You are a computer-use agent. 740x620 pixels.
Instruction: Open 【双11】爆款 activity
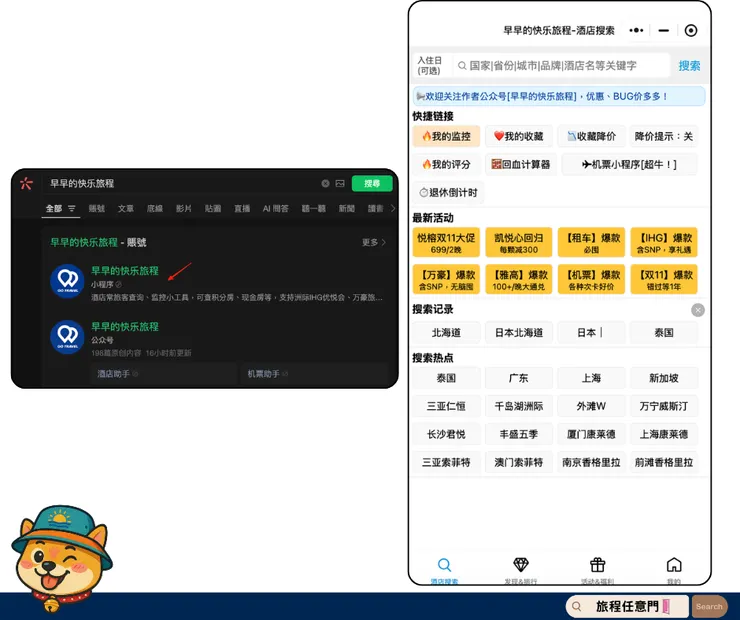coord(664,279)
